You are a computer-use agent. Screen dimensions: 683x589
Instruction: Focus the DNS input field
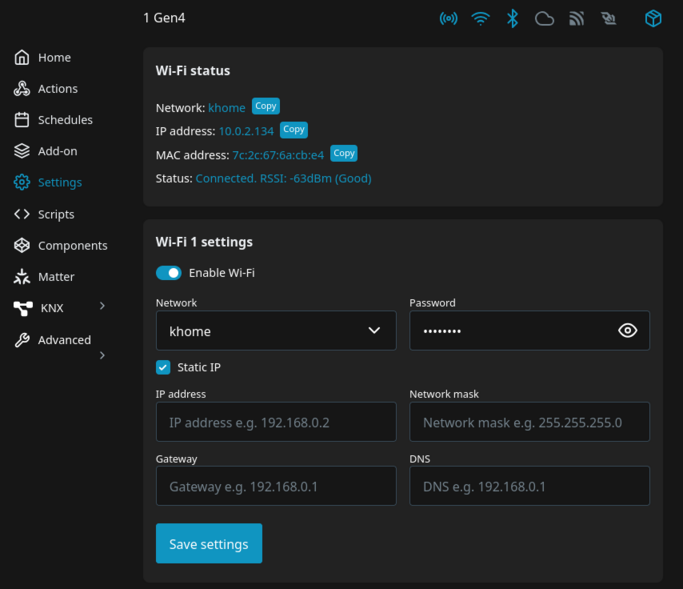coord(529,486)
